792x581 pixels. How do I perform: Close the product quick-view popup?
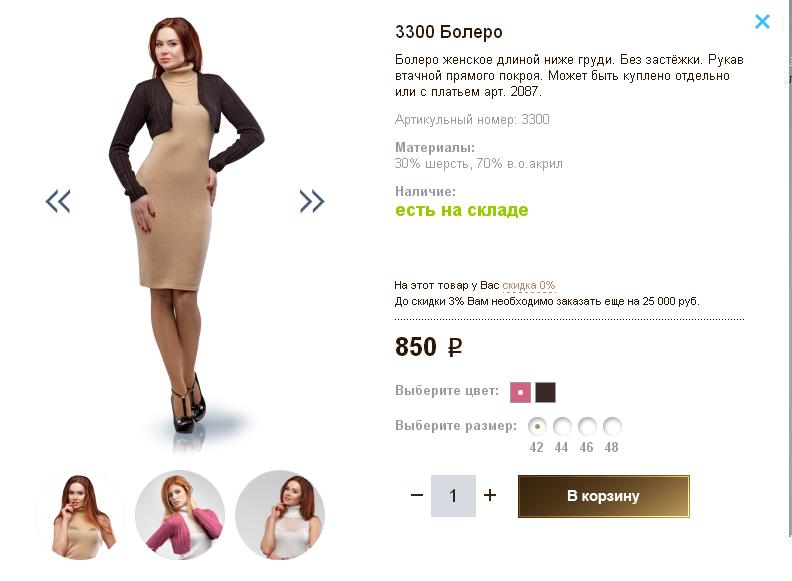[x=762, y=21]
